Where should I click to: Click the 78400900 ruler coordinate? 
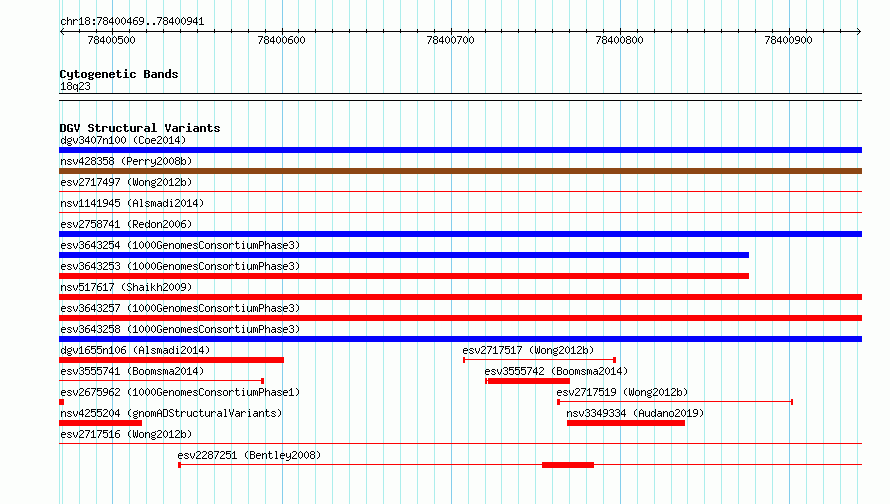(788, 40)
